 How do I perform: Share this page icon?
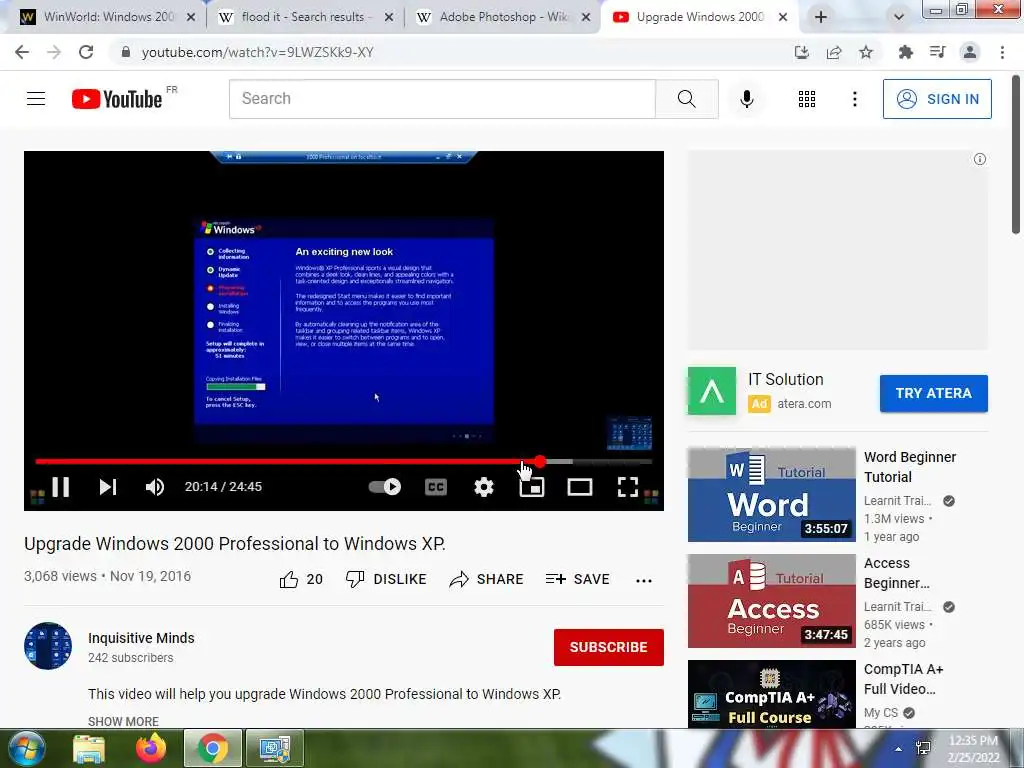[834, 52]
